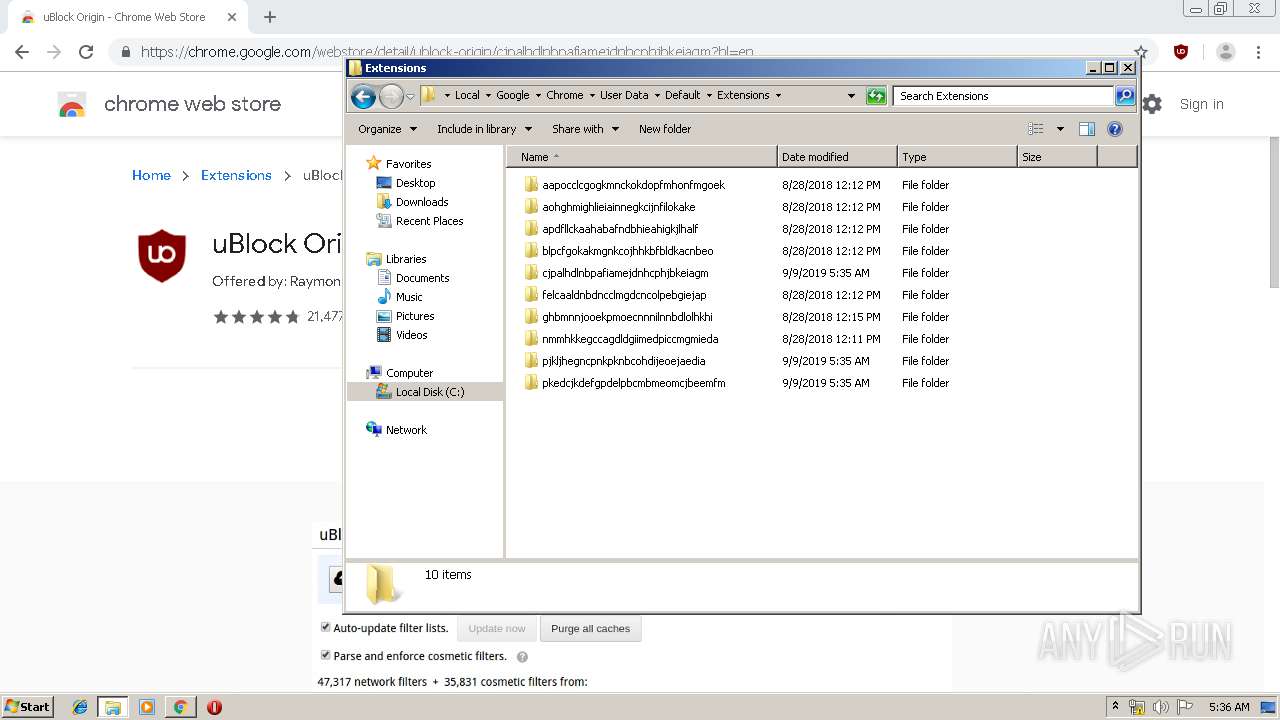Select folder pkedcjkdefgpdelpbcmbmeomcjbeemfm

633,383
